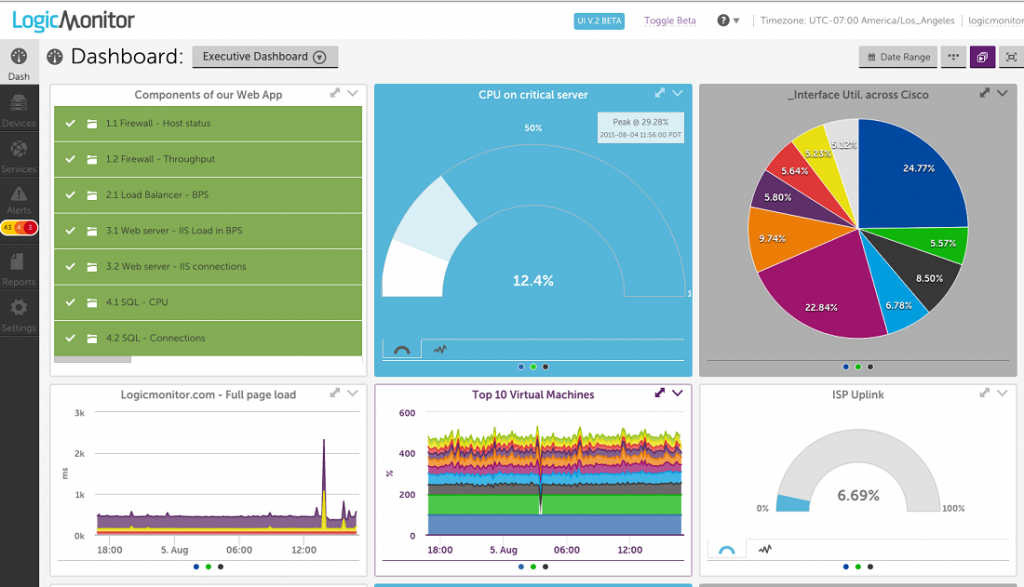Open the Devices section in the sidebar
Screen dimensions: 1024x587
tap(18, 107)
